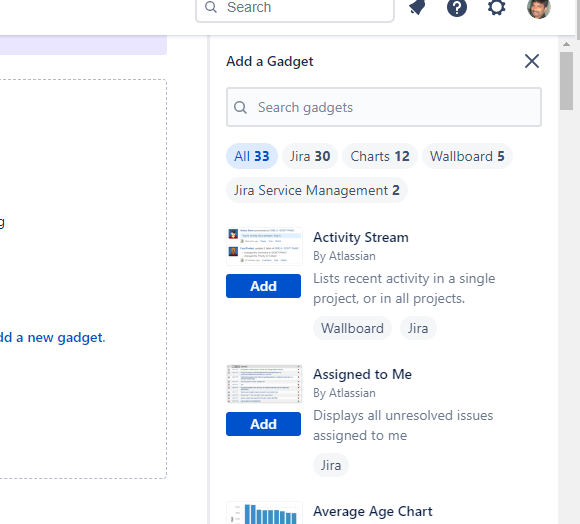
Task: Add the Assigned to Me gadget
Action: tap(263, 424)
